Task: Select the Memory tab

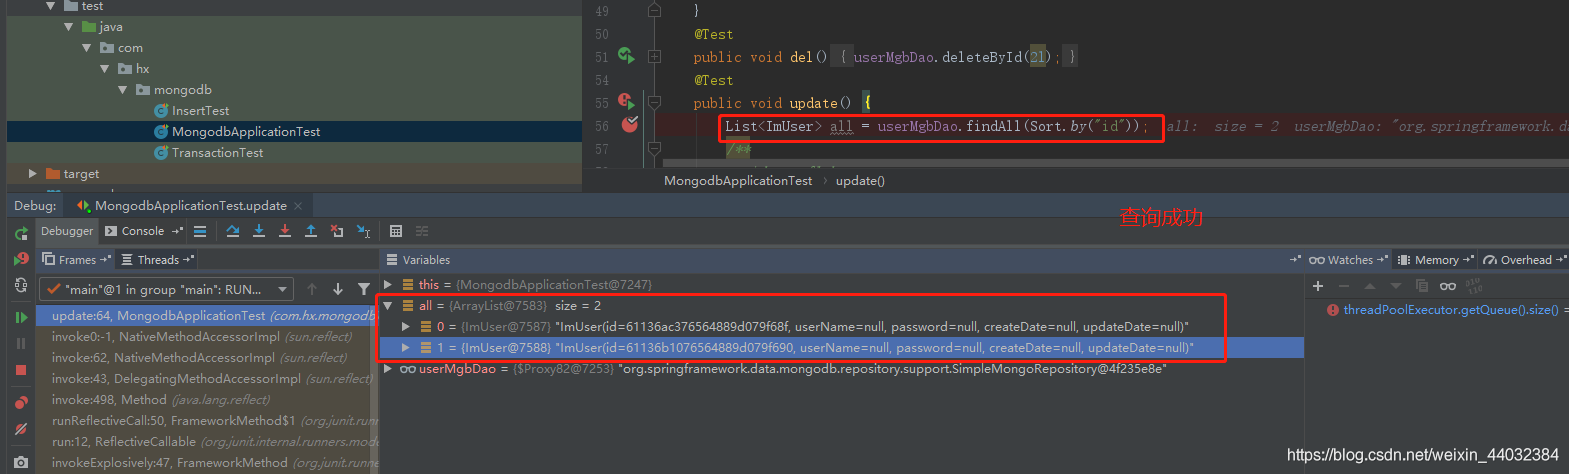Action: 1436,260
